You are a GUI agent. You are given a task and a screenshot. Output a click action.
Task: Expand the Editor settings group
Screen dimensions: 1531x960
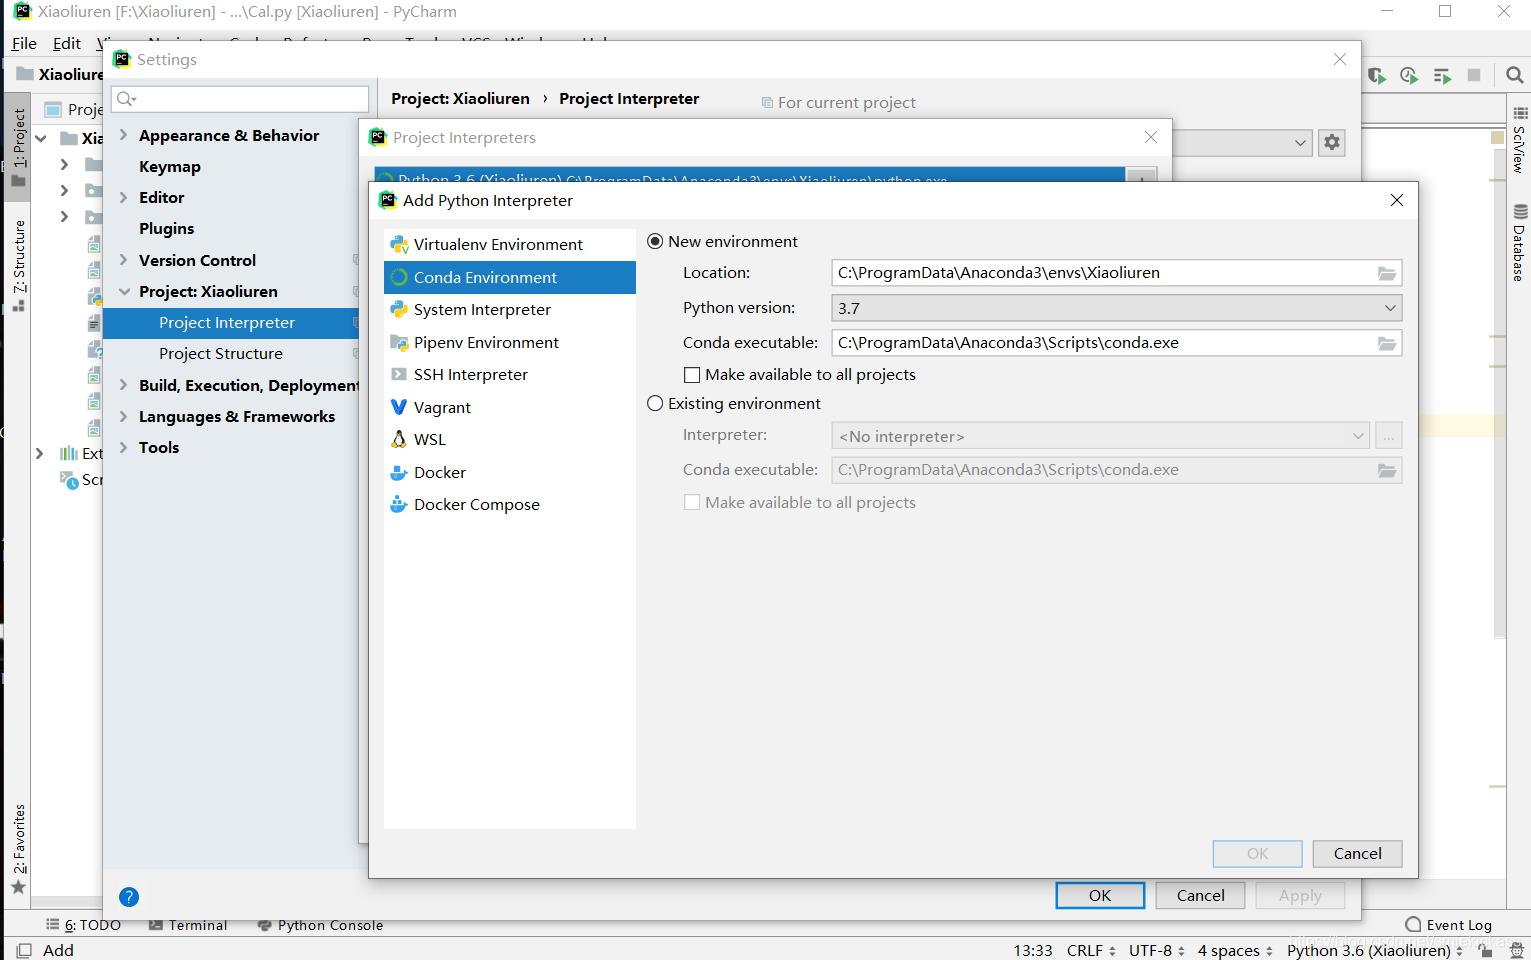click(x=124, y=197)
